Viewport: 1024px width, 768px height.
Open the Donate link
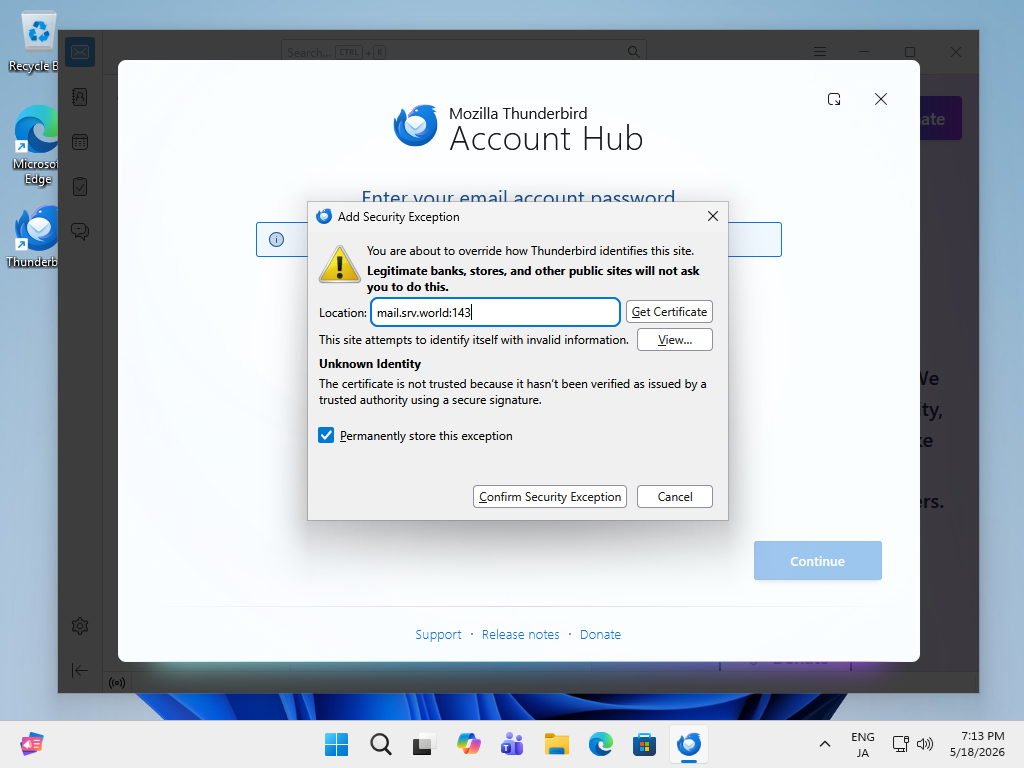pos(600,635)
